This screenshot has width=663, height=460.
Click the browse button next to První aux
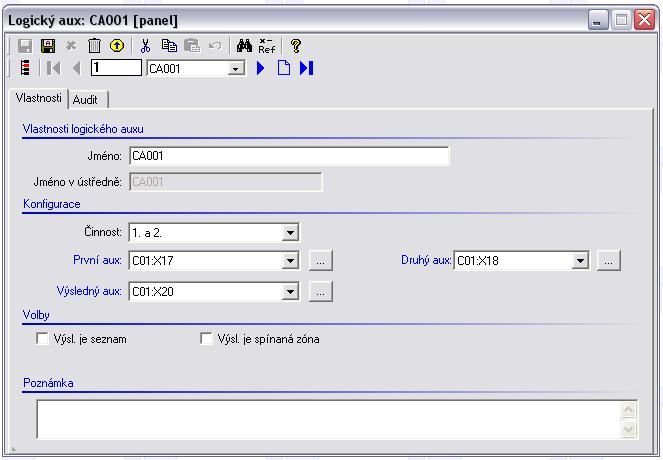(x=320, y=261)
